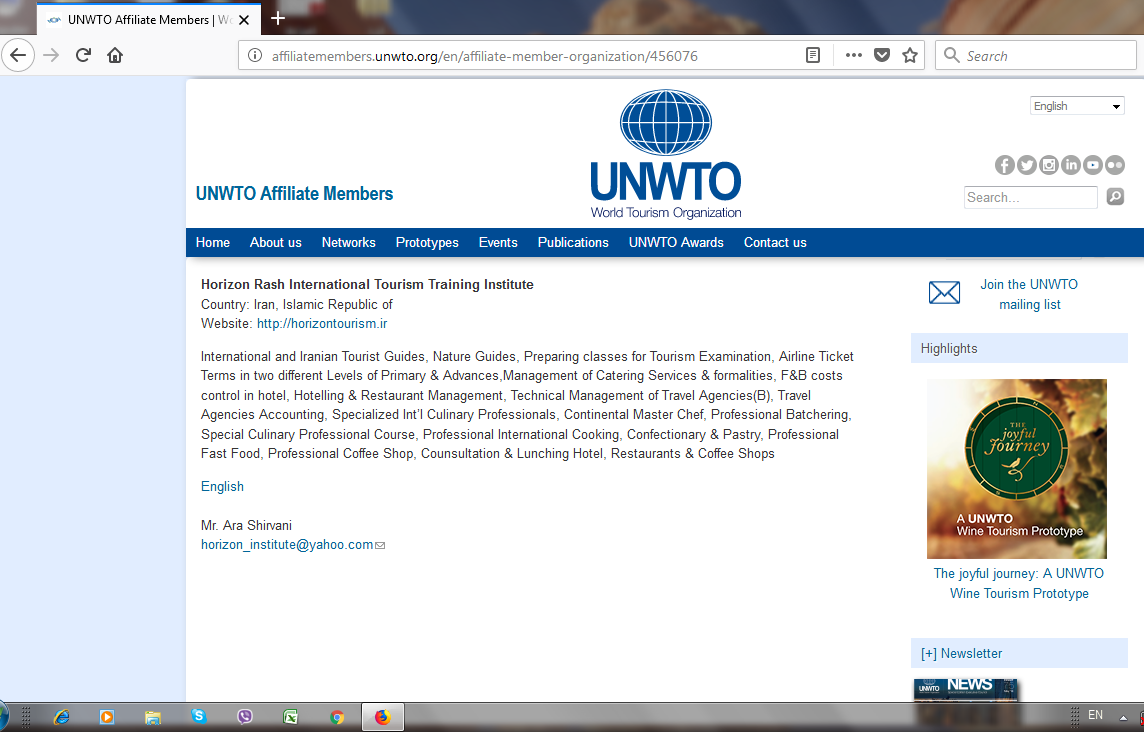Save the page to Pocket
The width and height of the screenshot is (1144, 733).
pos(882,55)
